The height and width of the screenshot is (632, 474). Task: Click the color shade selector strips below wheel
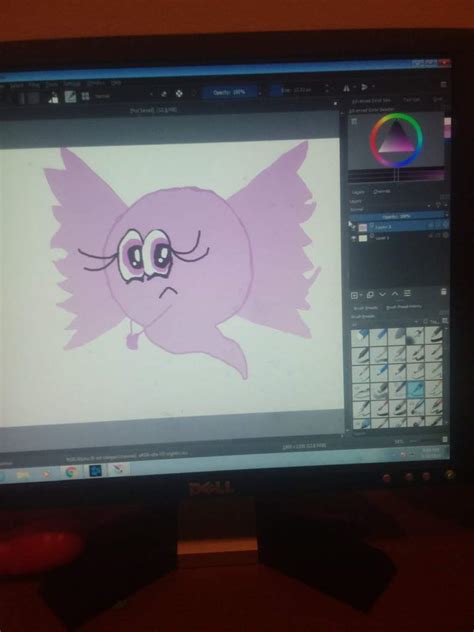[x=397, y=175]
